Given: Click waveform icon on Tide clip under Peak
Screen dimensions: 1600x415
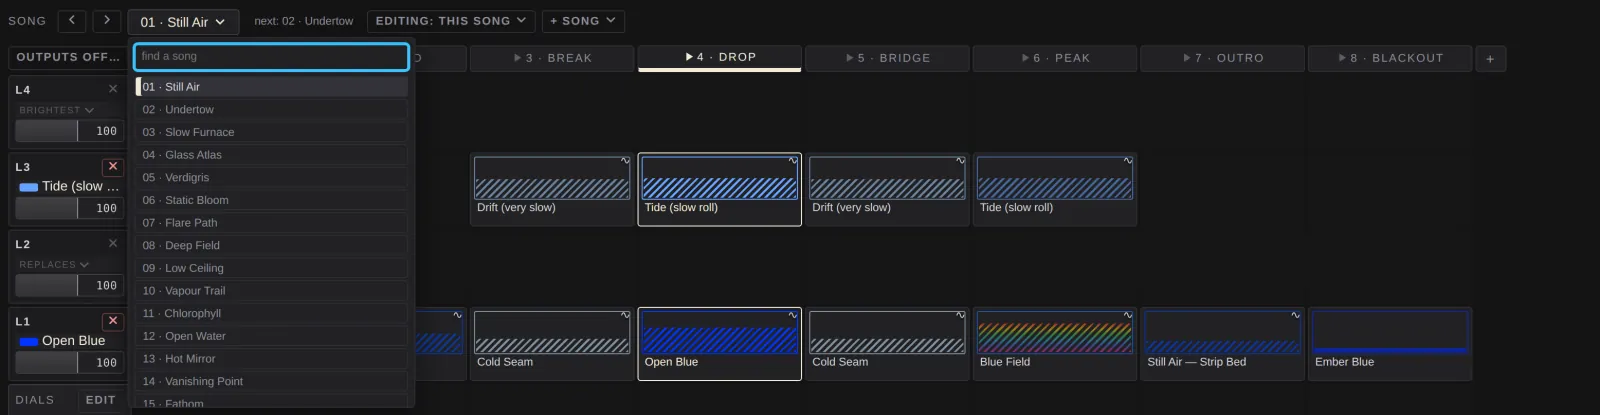Looking at the screenshot, I should 1128,161.
